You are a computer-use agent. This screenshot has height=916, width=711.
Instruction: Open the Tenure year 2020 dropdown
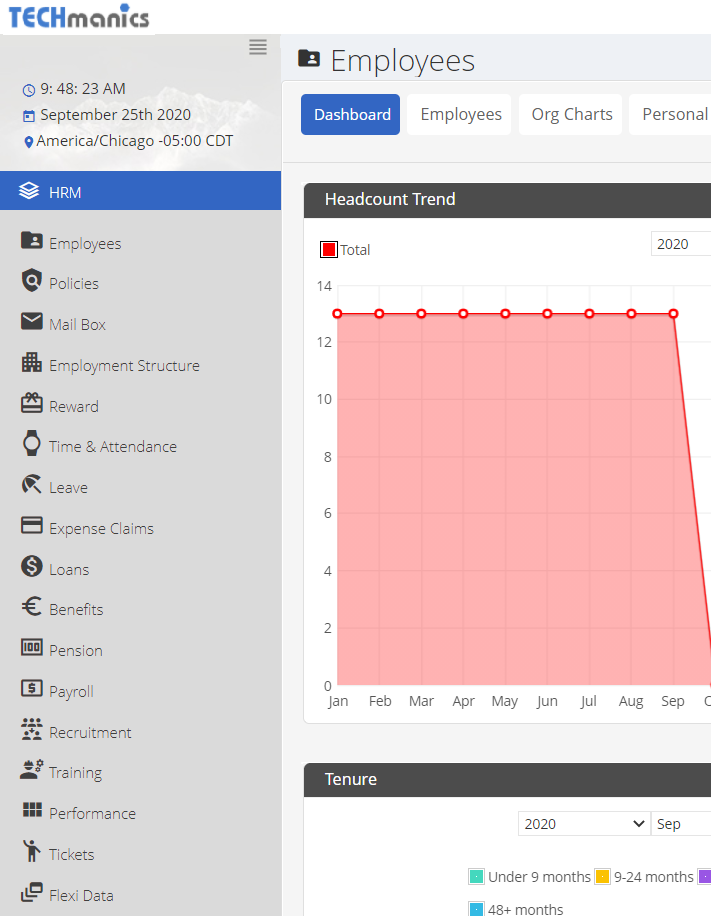tap(584, 824)
